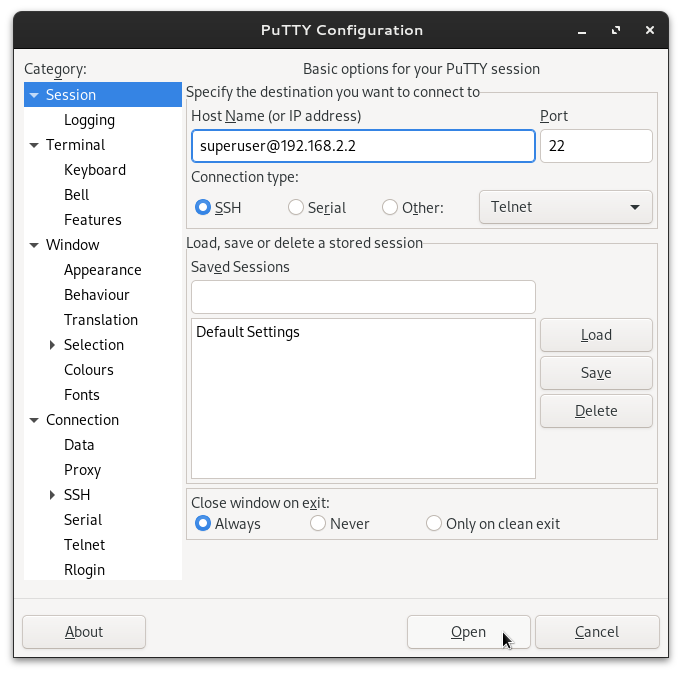The width and height of the screenshot is (682, 674).
Task: Minimize the PuTTY Configuration window
Action: point(582,31)
